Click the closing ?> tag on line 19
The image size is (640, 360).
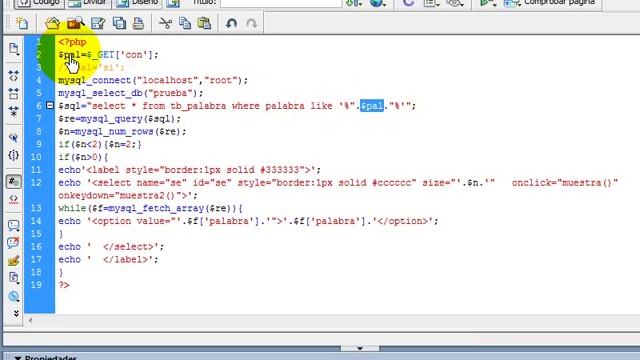[x=64, y=285]
